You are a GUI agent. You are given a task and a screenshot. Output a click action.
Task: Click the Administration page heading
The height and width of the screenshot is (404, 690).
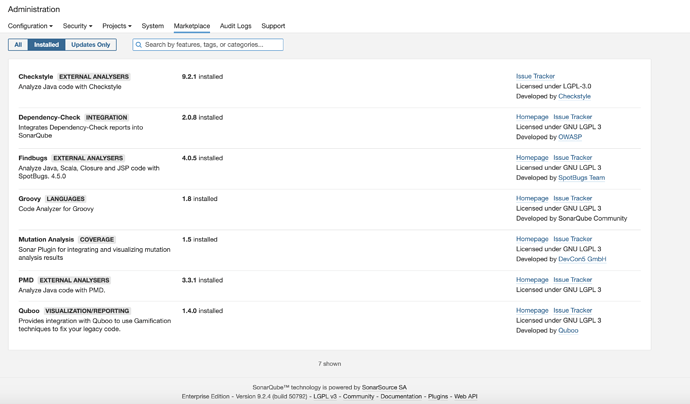tap(34, 9)
